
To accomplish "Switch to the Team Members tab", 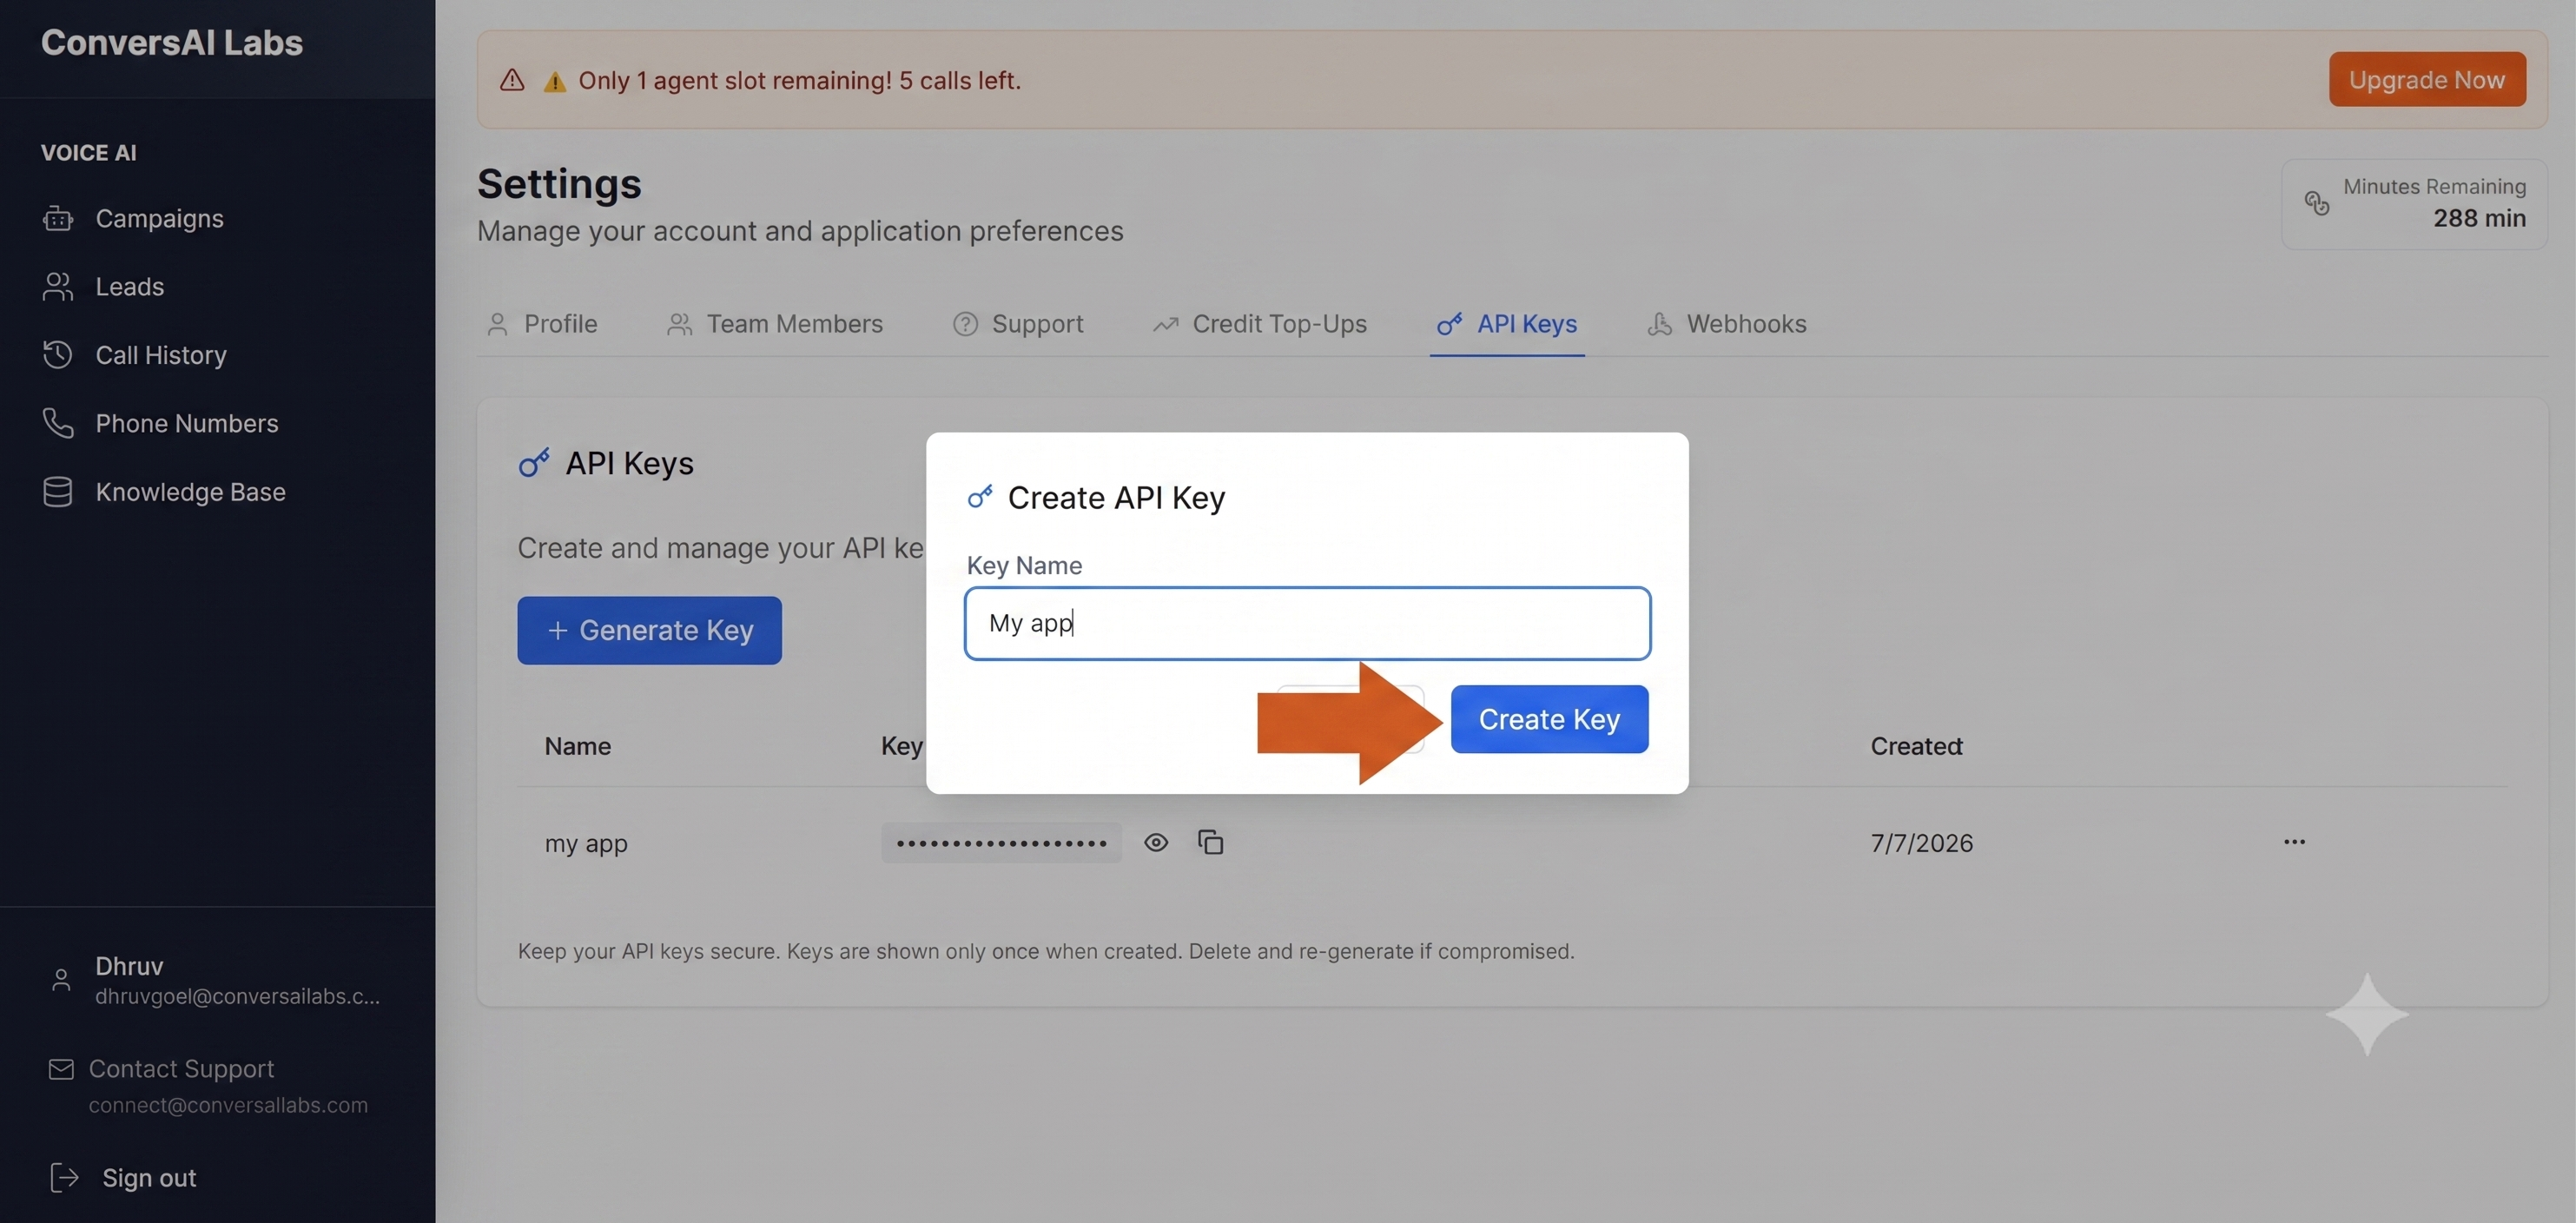I will click(x=775, y=324).
